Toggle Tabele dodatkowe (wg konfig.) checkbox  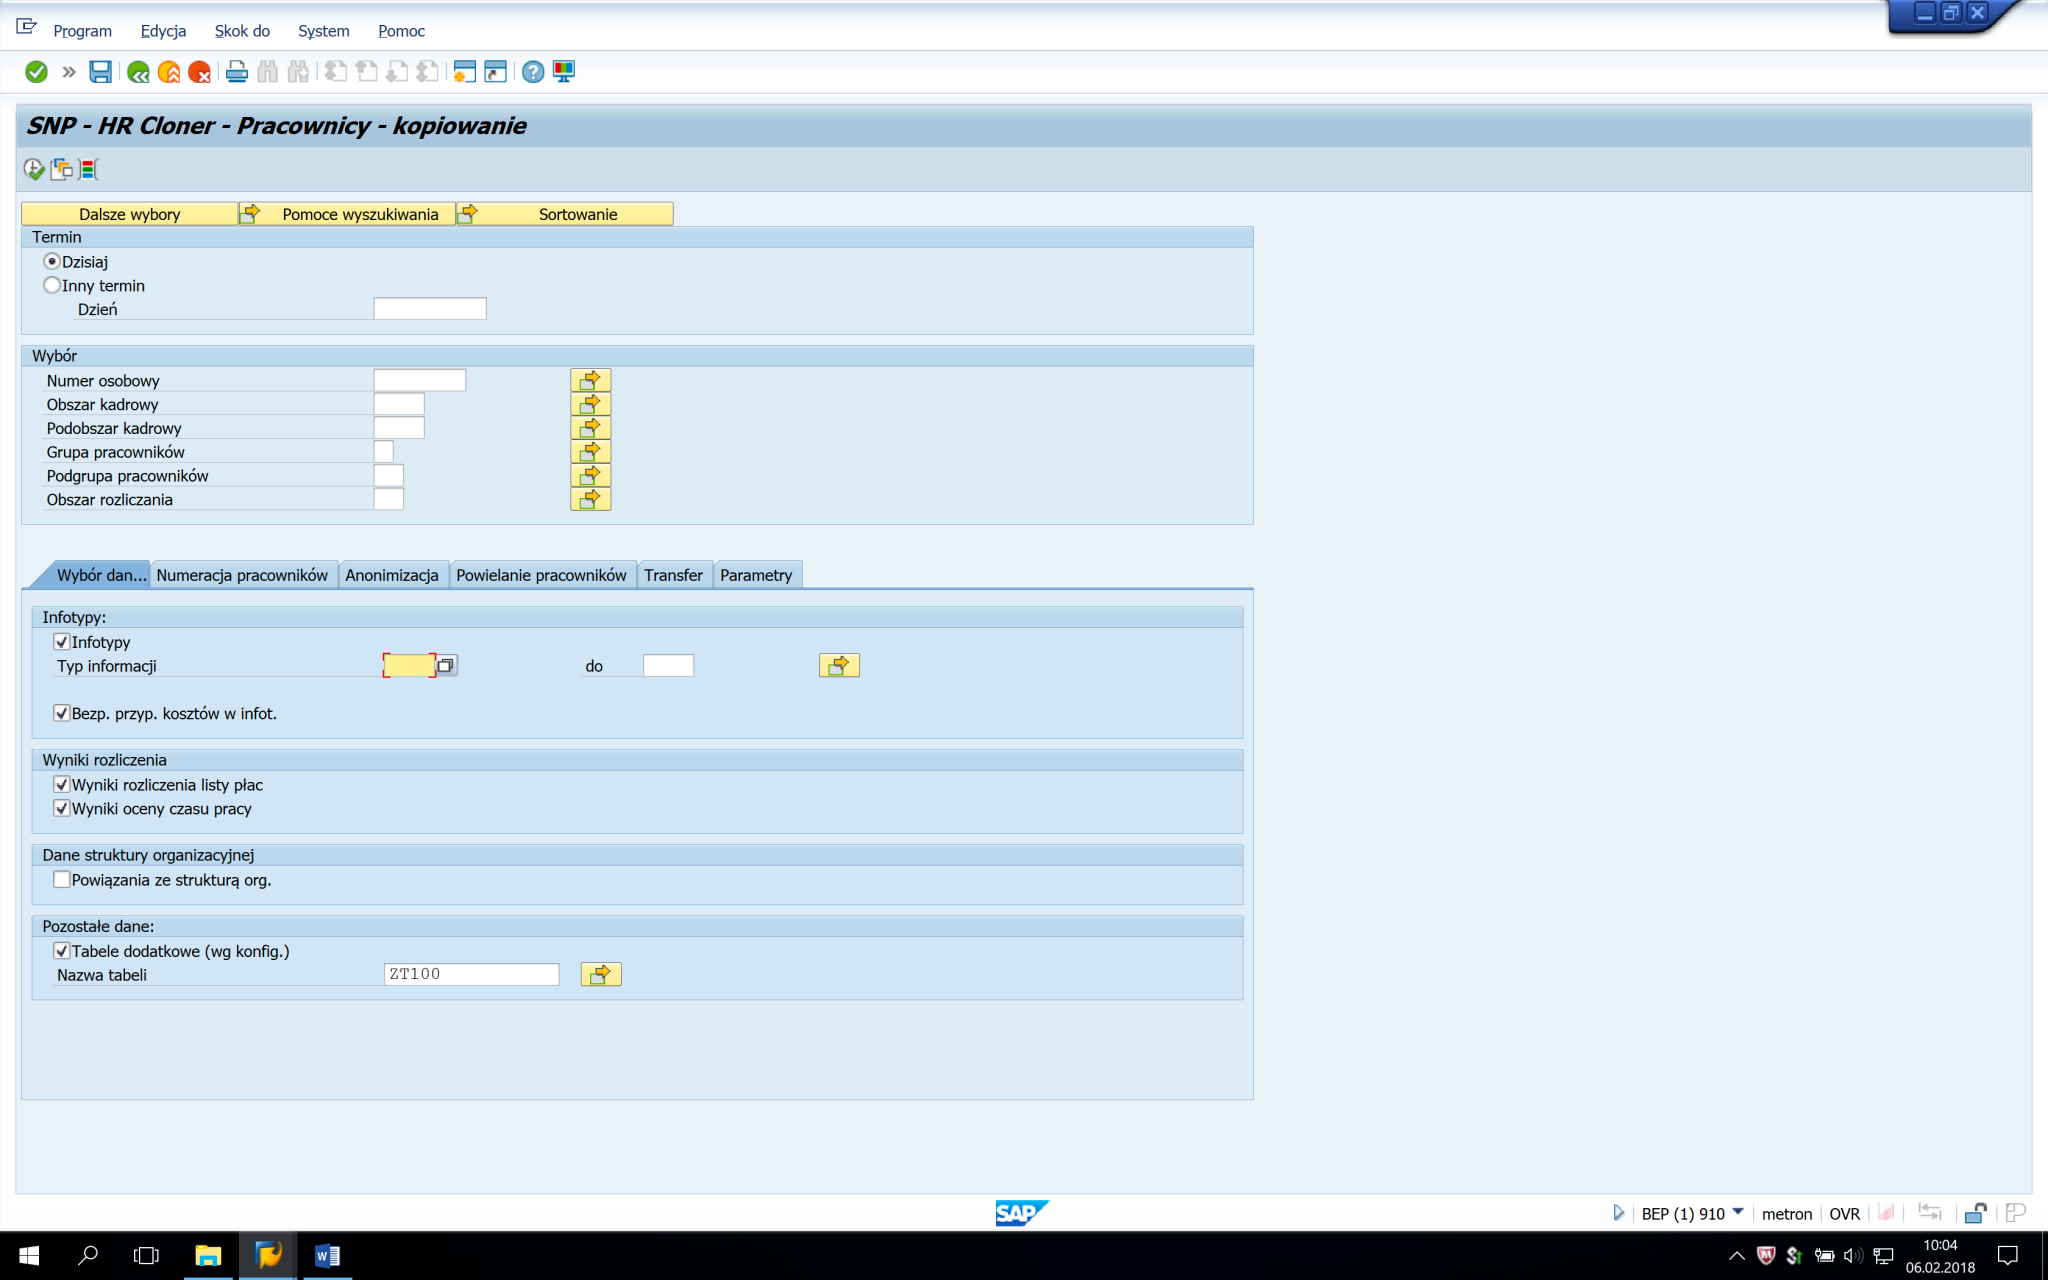tap(62, 951)
